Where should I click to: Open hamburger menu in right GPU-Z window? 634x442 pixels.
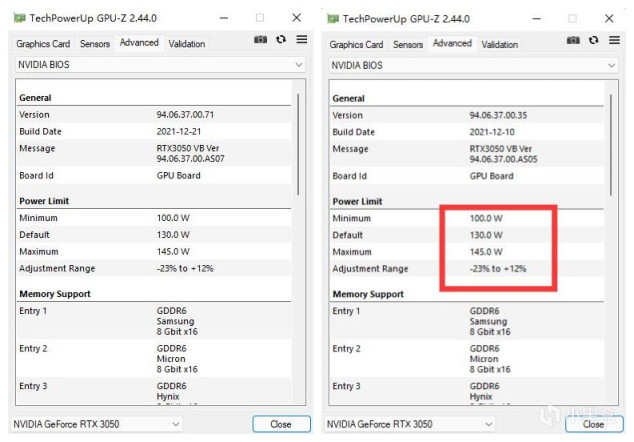[614, 40]
